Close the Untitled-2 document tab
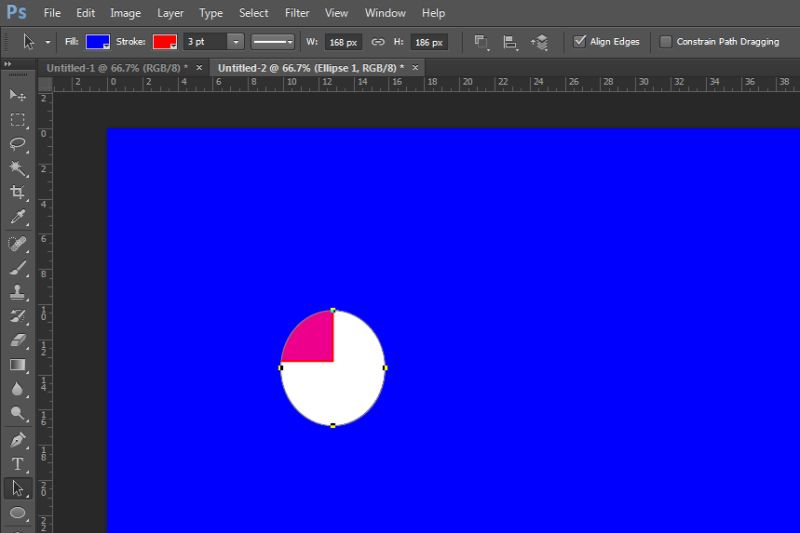The height and width of the screenshot is (533, 800). 415,67
